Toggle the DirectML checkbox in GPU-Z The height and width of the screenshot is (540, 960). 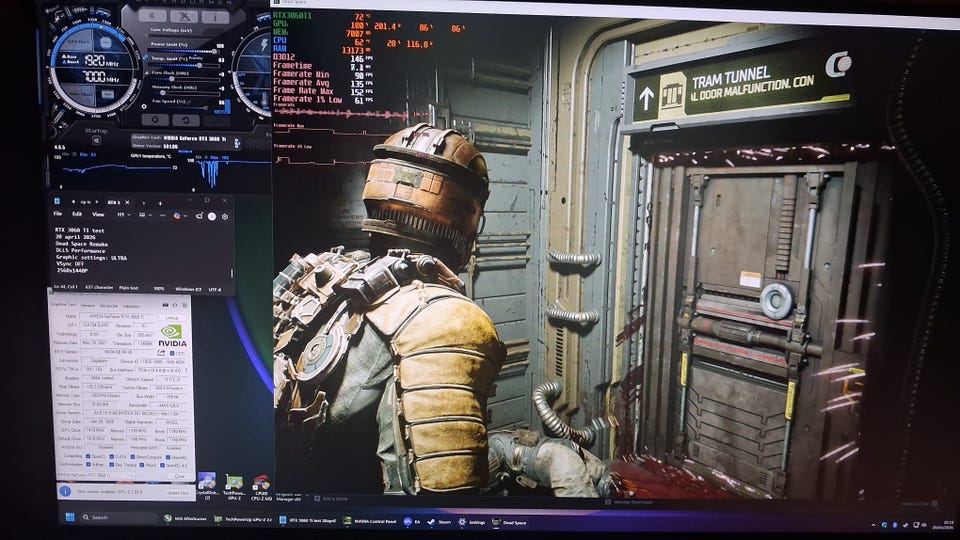point(168,457)
